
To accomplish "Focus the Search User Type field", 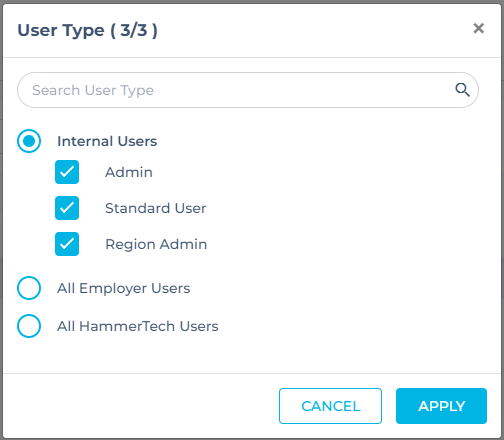I will click(x=248, y=90).
